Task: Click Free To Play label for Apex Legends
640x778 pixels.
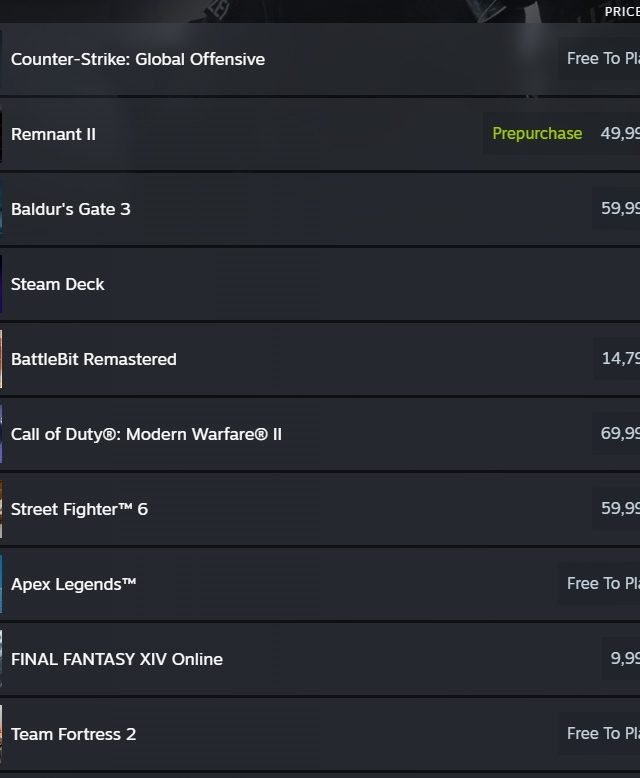Action: (602, 584)
